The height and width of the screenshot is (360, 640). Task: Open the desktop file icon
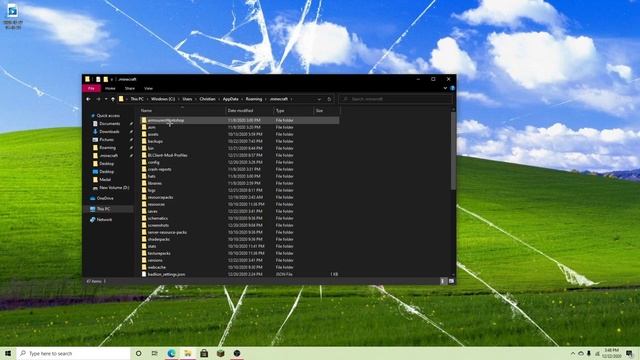click(x=12, y=16)
